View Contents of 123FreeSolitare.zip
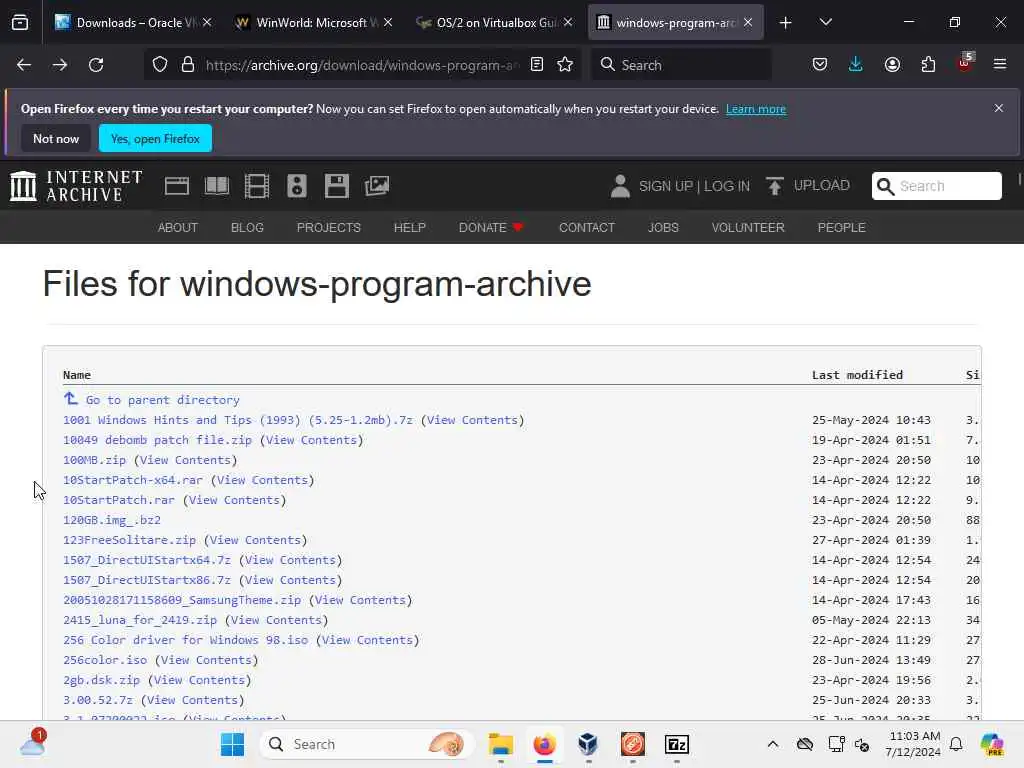Screen dimensions: 1024x768 (255, 540)
